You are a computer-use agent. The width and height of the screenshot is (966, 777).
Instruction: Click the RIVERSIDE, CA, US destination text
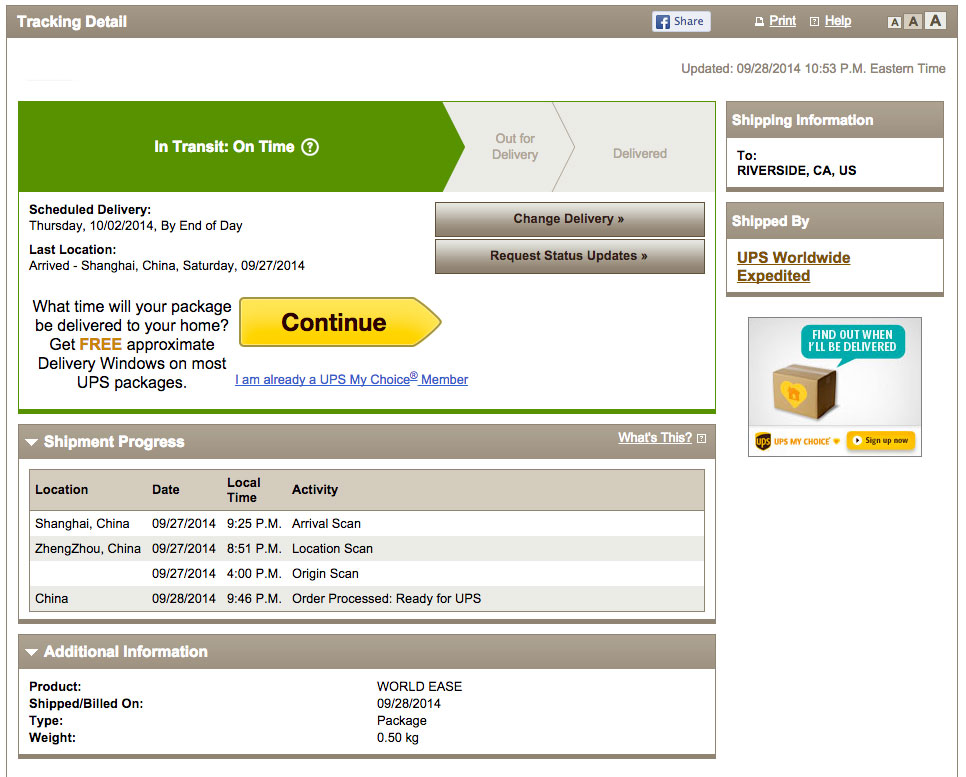click(x=796, y=171)
